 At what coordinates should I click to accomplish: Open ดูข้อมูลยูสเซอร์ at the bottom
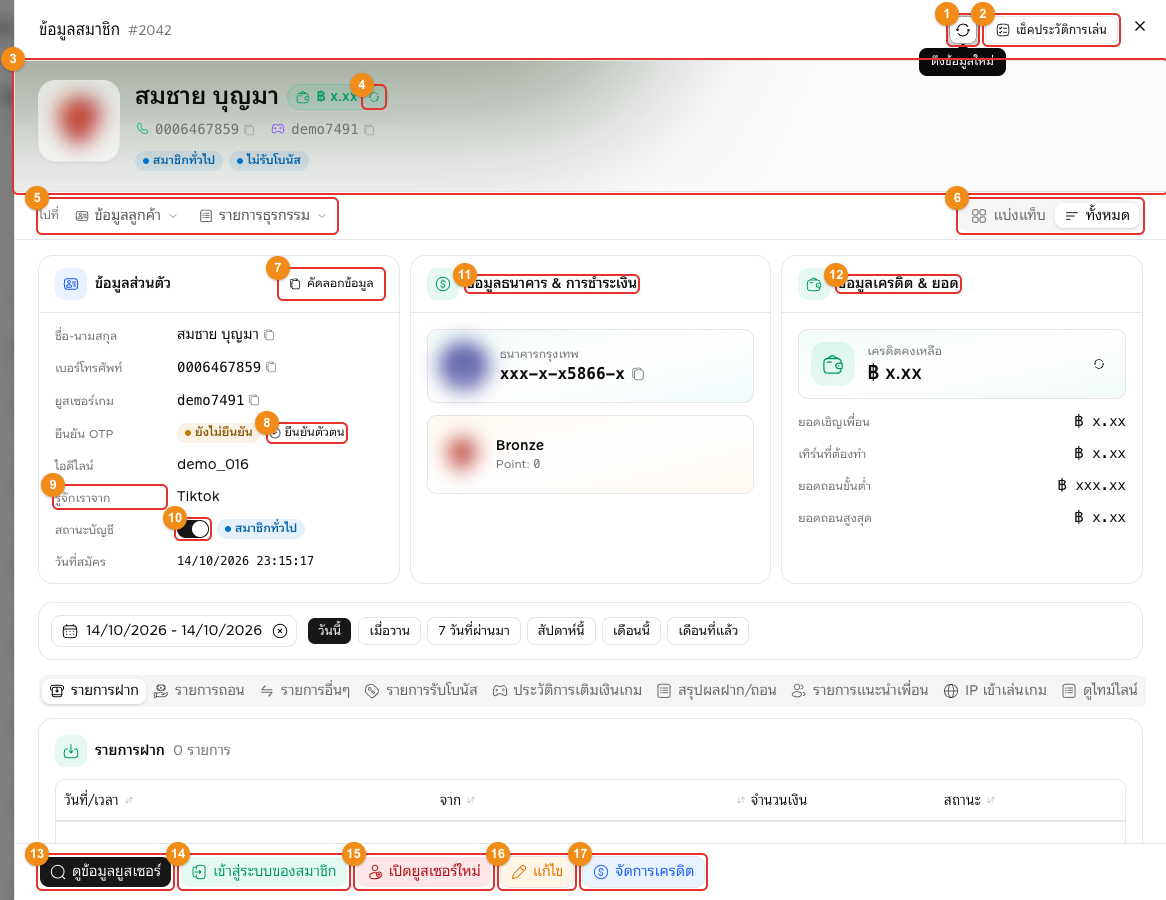point(106,872)
